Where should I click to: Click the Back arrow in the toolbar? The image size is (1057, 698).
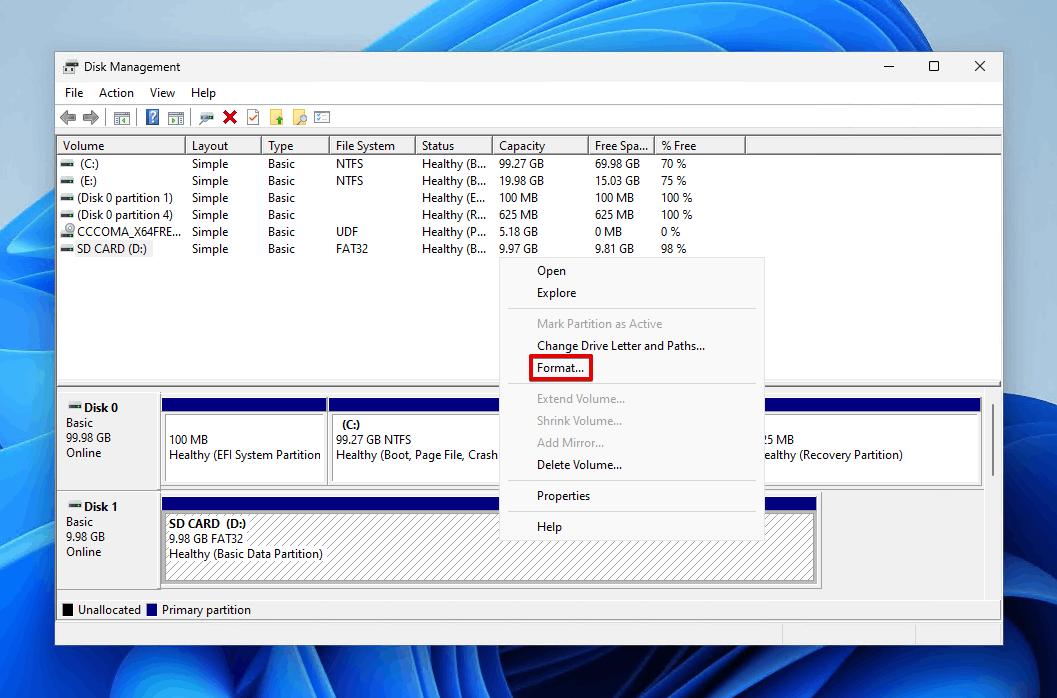click(x=68, y=117)
